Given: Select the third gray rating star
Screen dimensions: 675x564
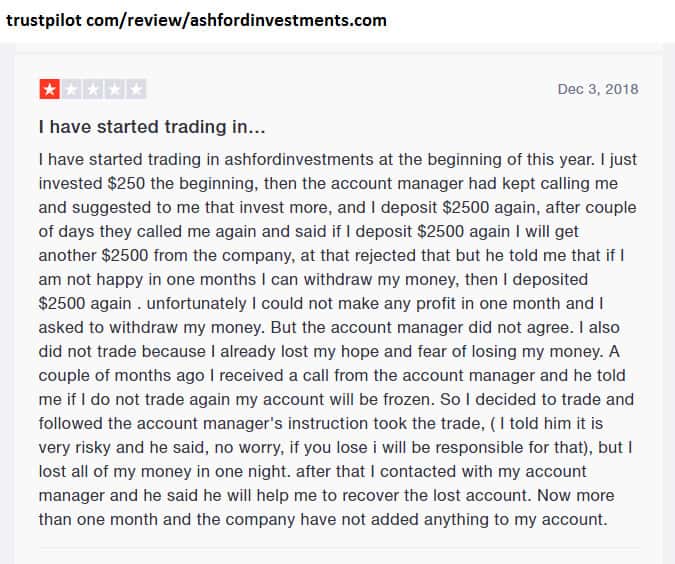Looking at the screenshot, I should click(x=93, y=89).
